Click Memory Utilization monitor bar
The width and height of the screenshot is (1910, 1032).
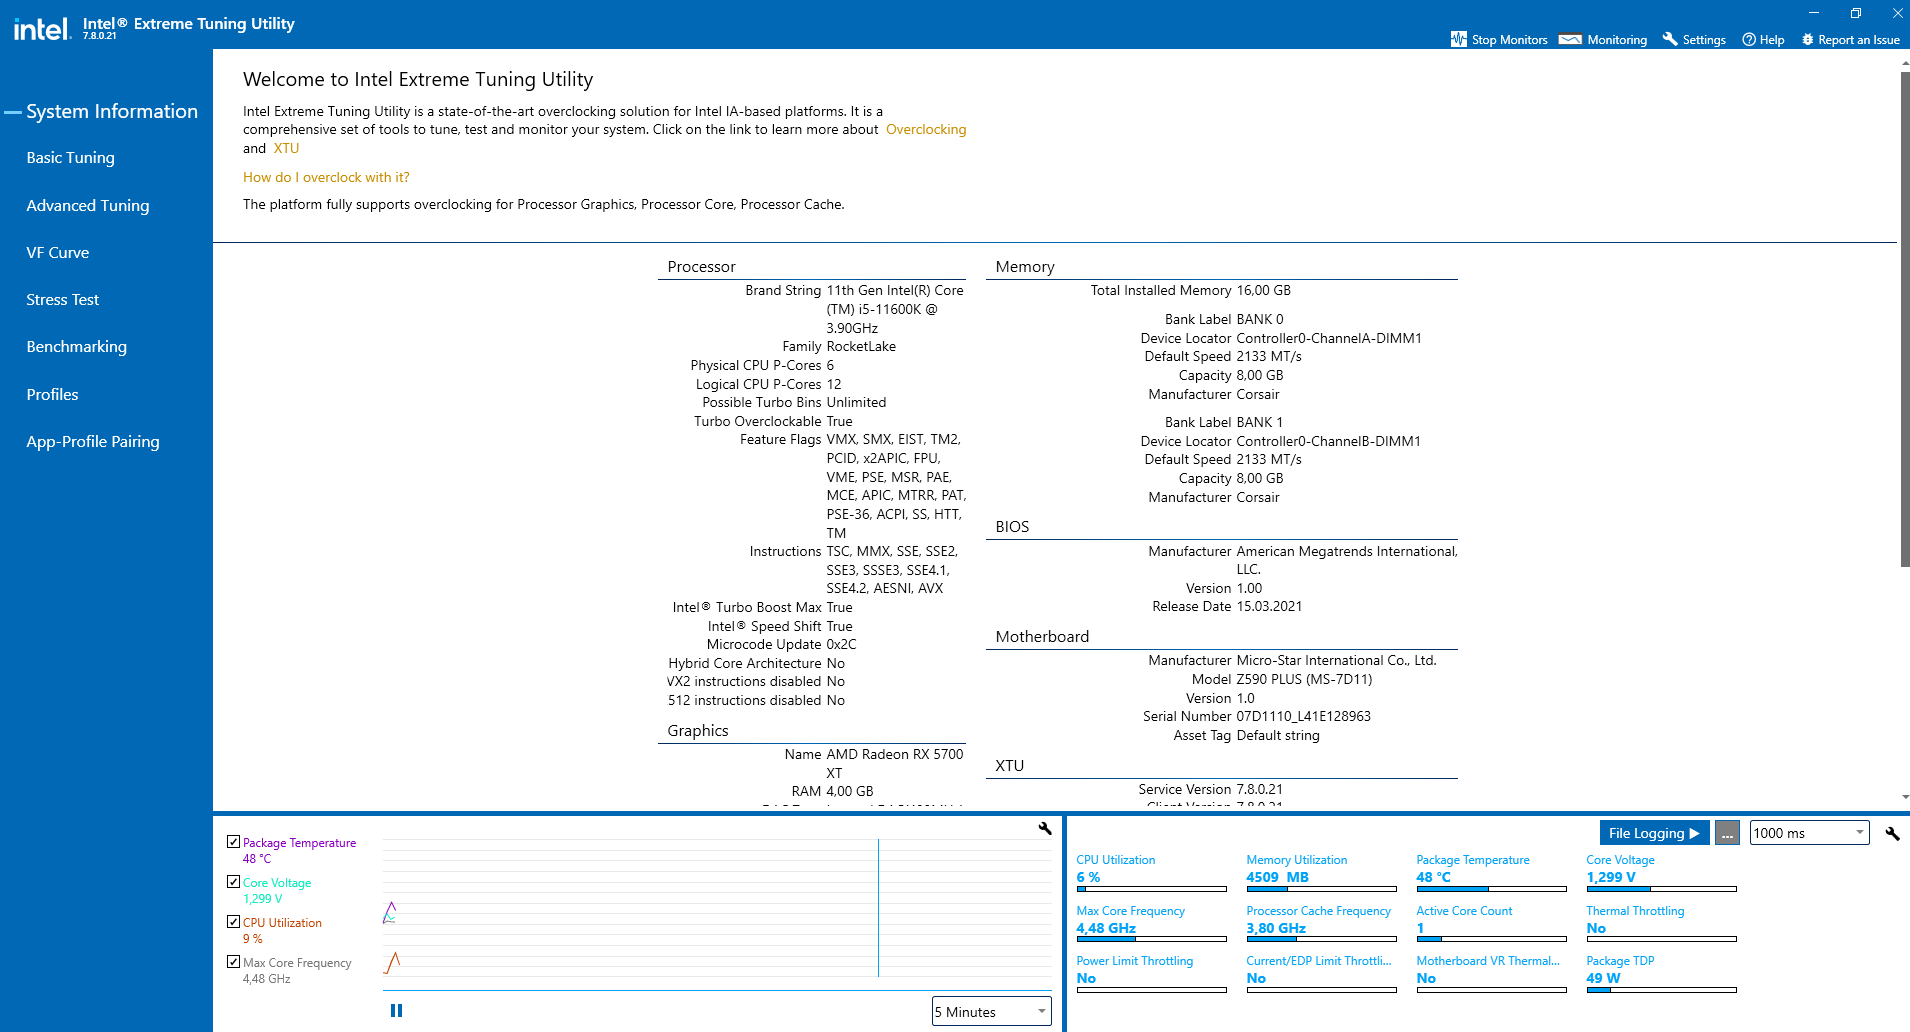click(1321, 889)
